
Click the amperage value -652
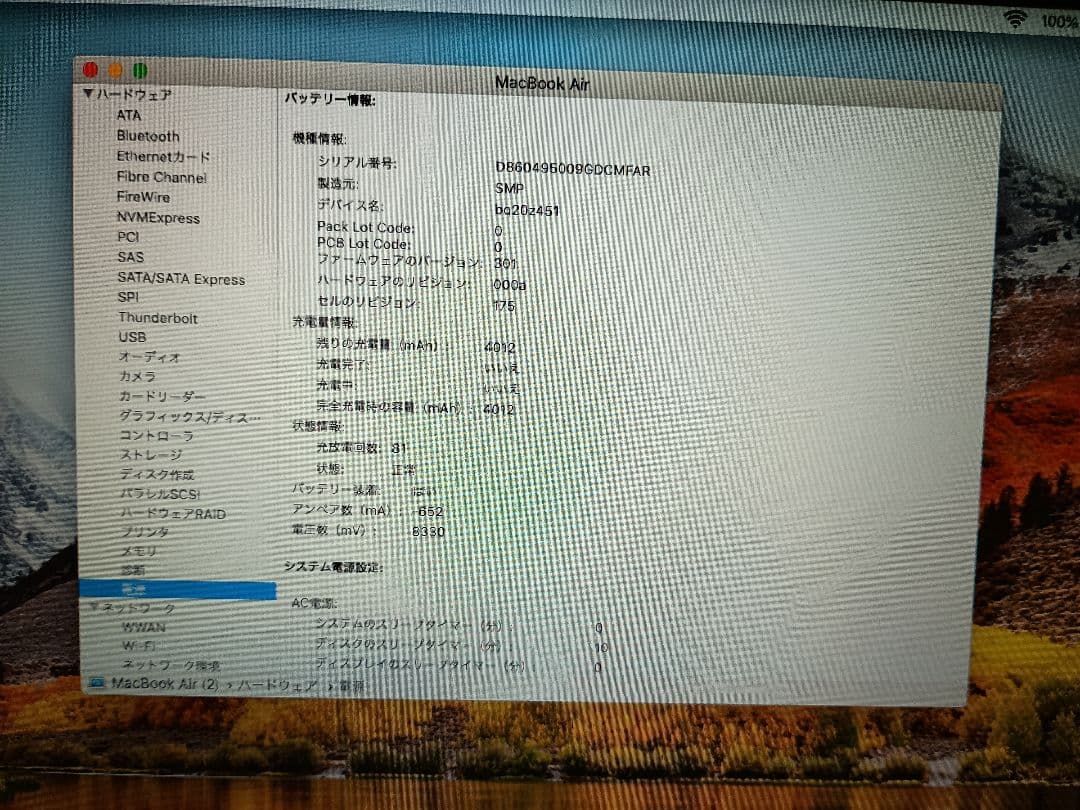point(428,511)
